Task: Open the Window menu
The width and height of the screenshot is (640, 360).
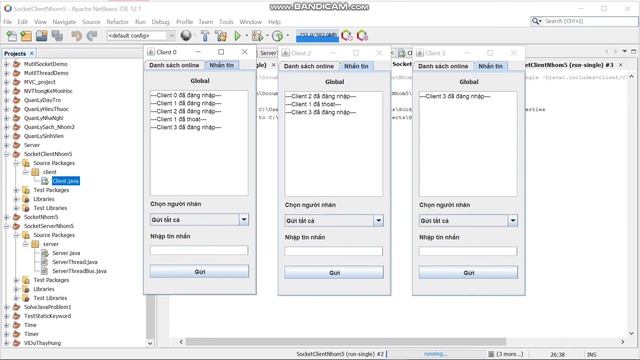Action: [250, 22]
